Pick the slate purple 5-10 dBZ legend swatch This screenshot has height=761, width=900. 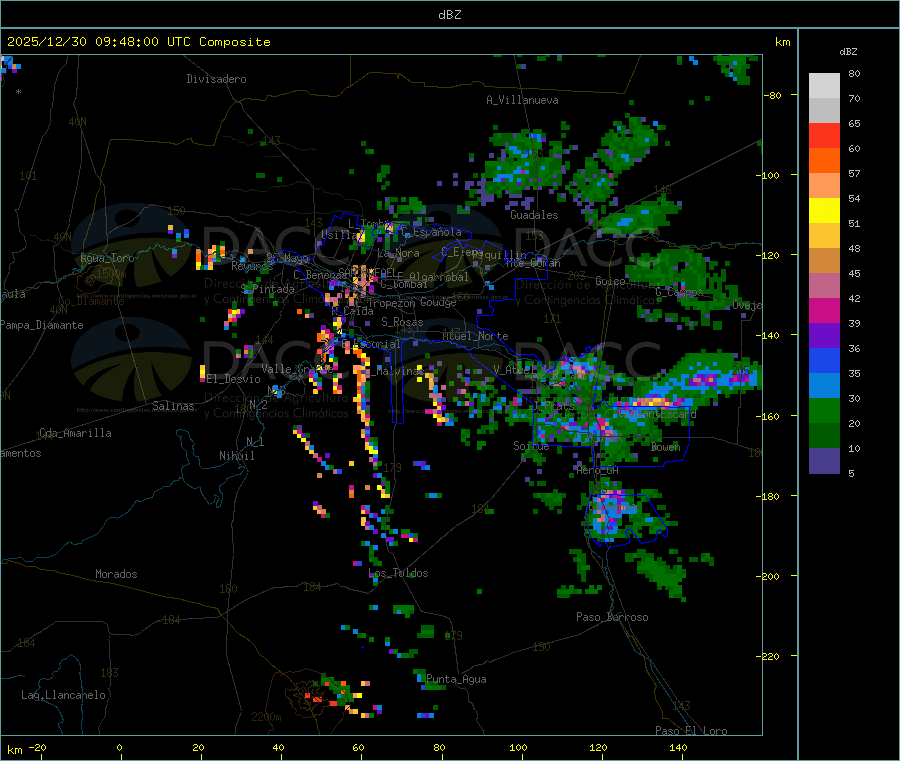[824, 461]
